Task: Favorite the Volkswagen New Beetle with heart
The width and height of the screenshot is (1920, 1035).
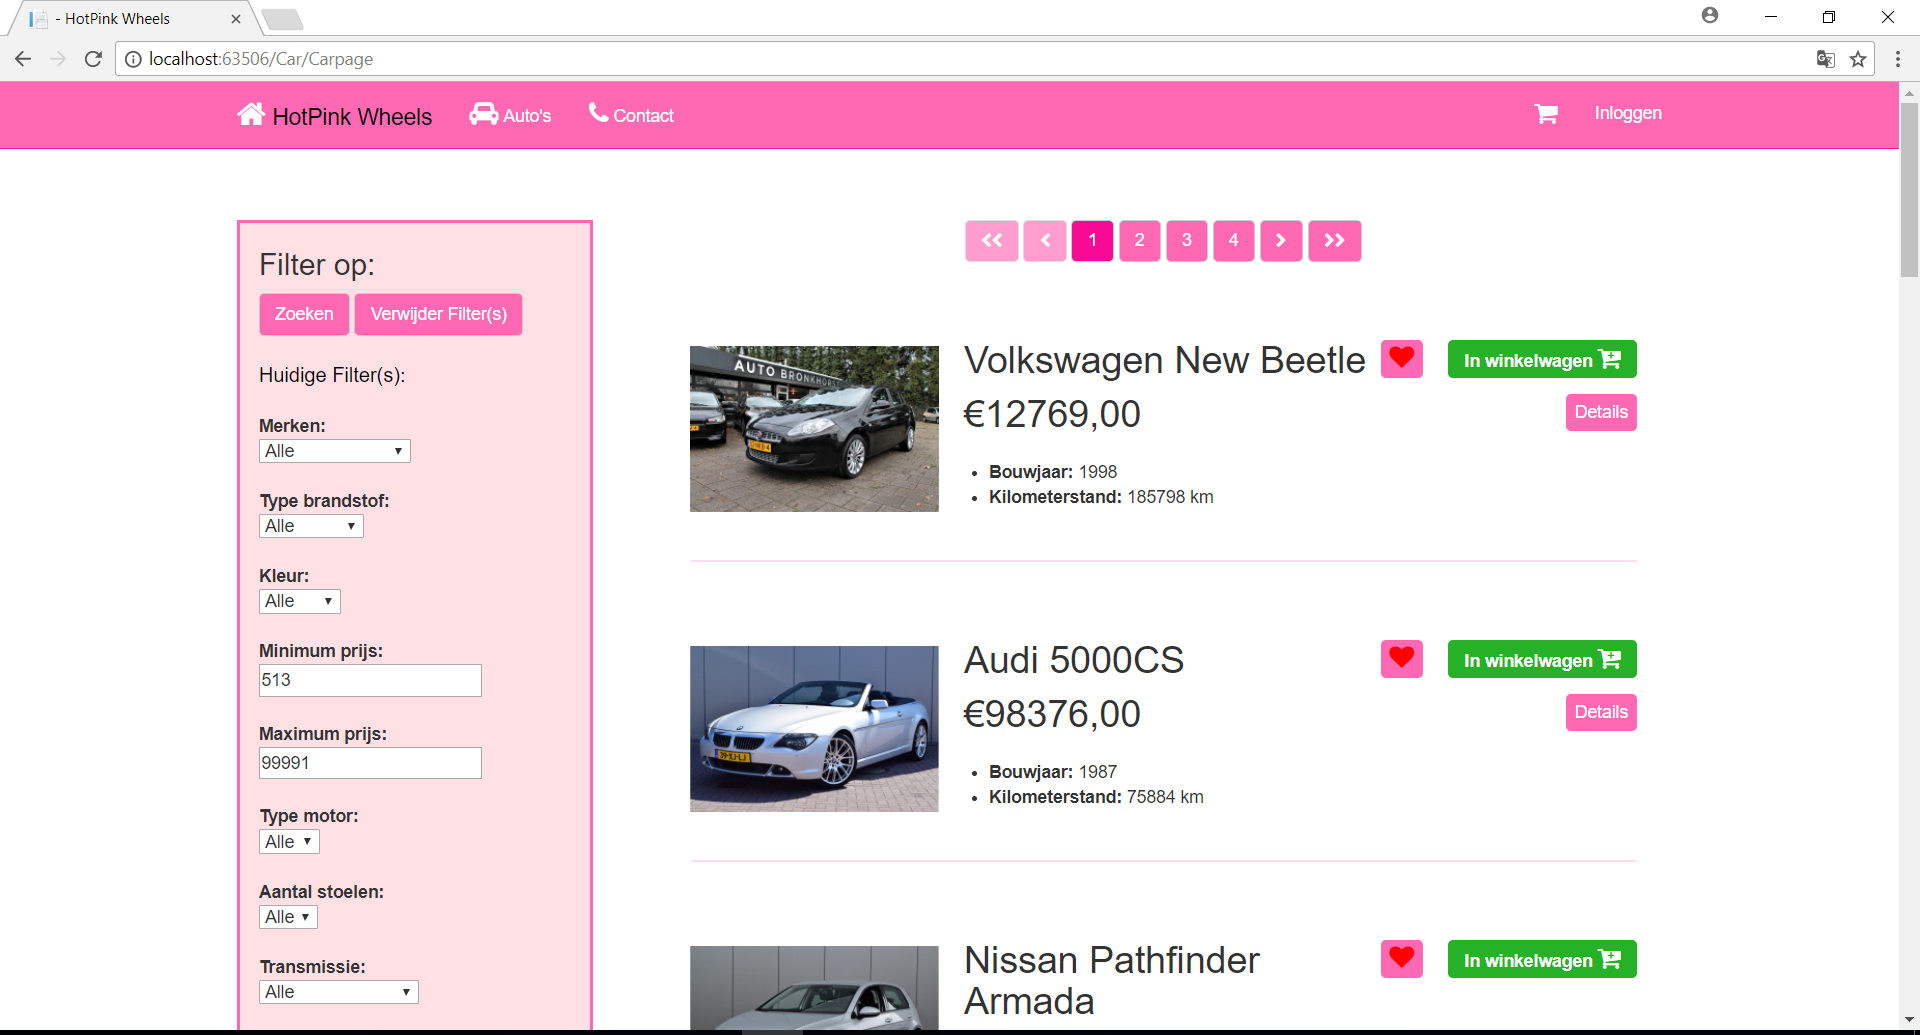Action: [1402, 358]
